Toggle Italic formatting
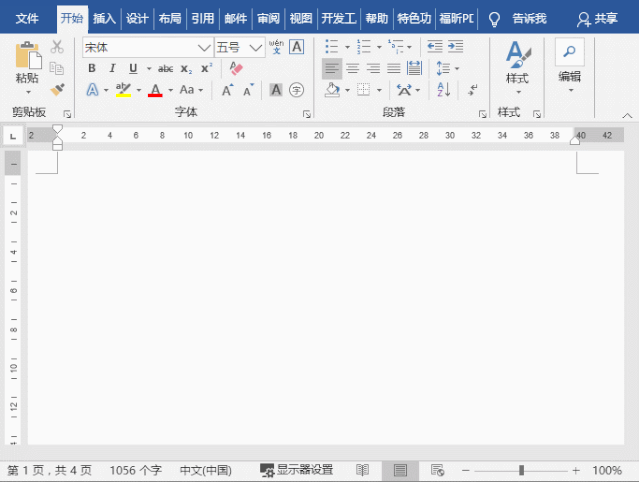This screenshot has width=639, height=482. [x=112, y=68]
